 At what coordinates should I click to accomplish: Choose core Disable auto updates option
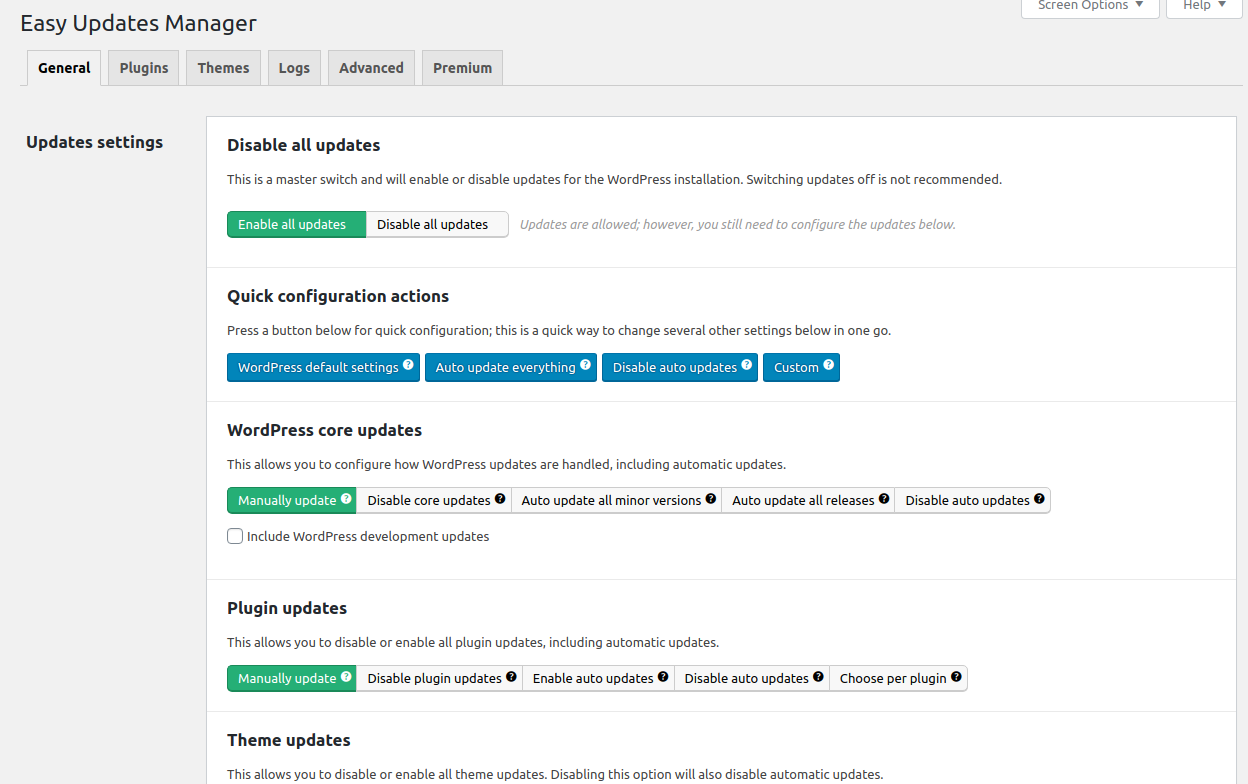click(972, 500)
